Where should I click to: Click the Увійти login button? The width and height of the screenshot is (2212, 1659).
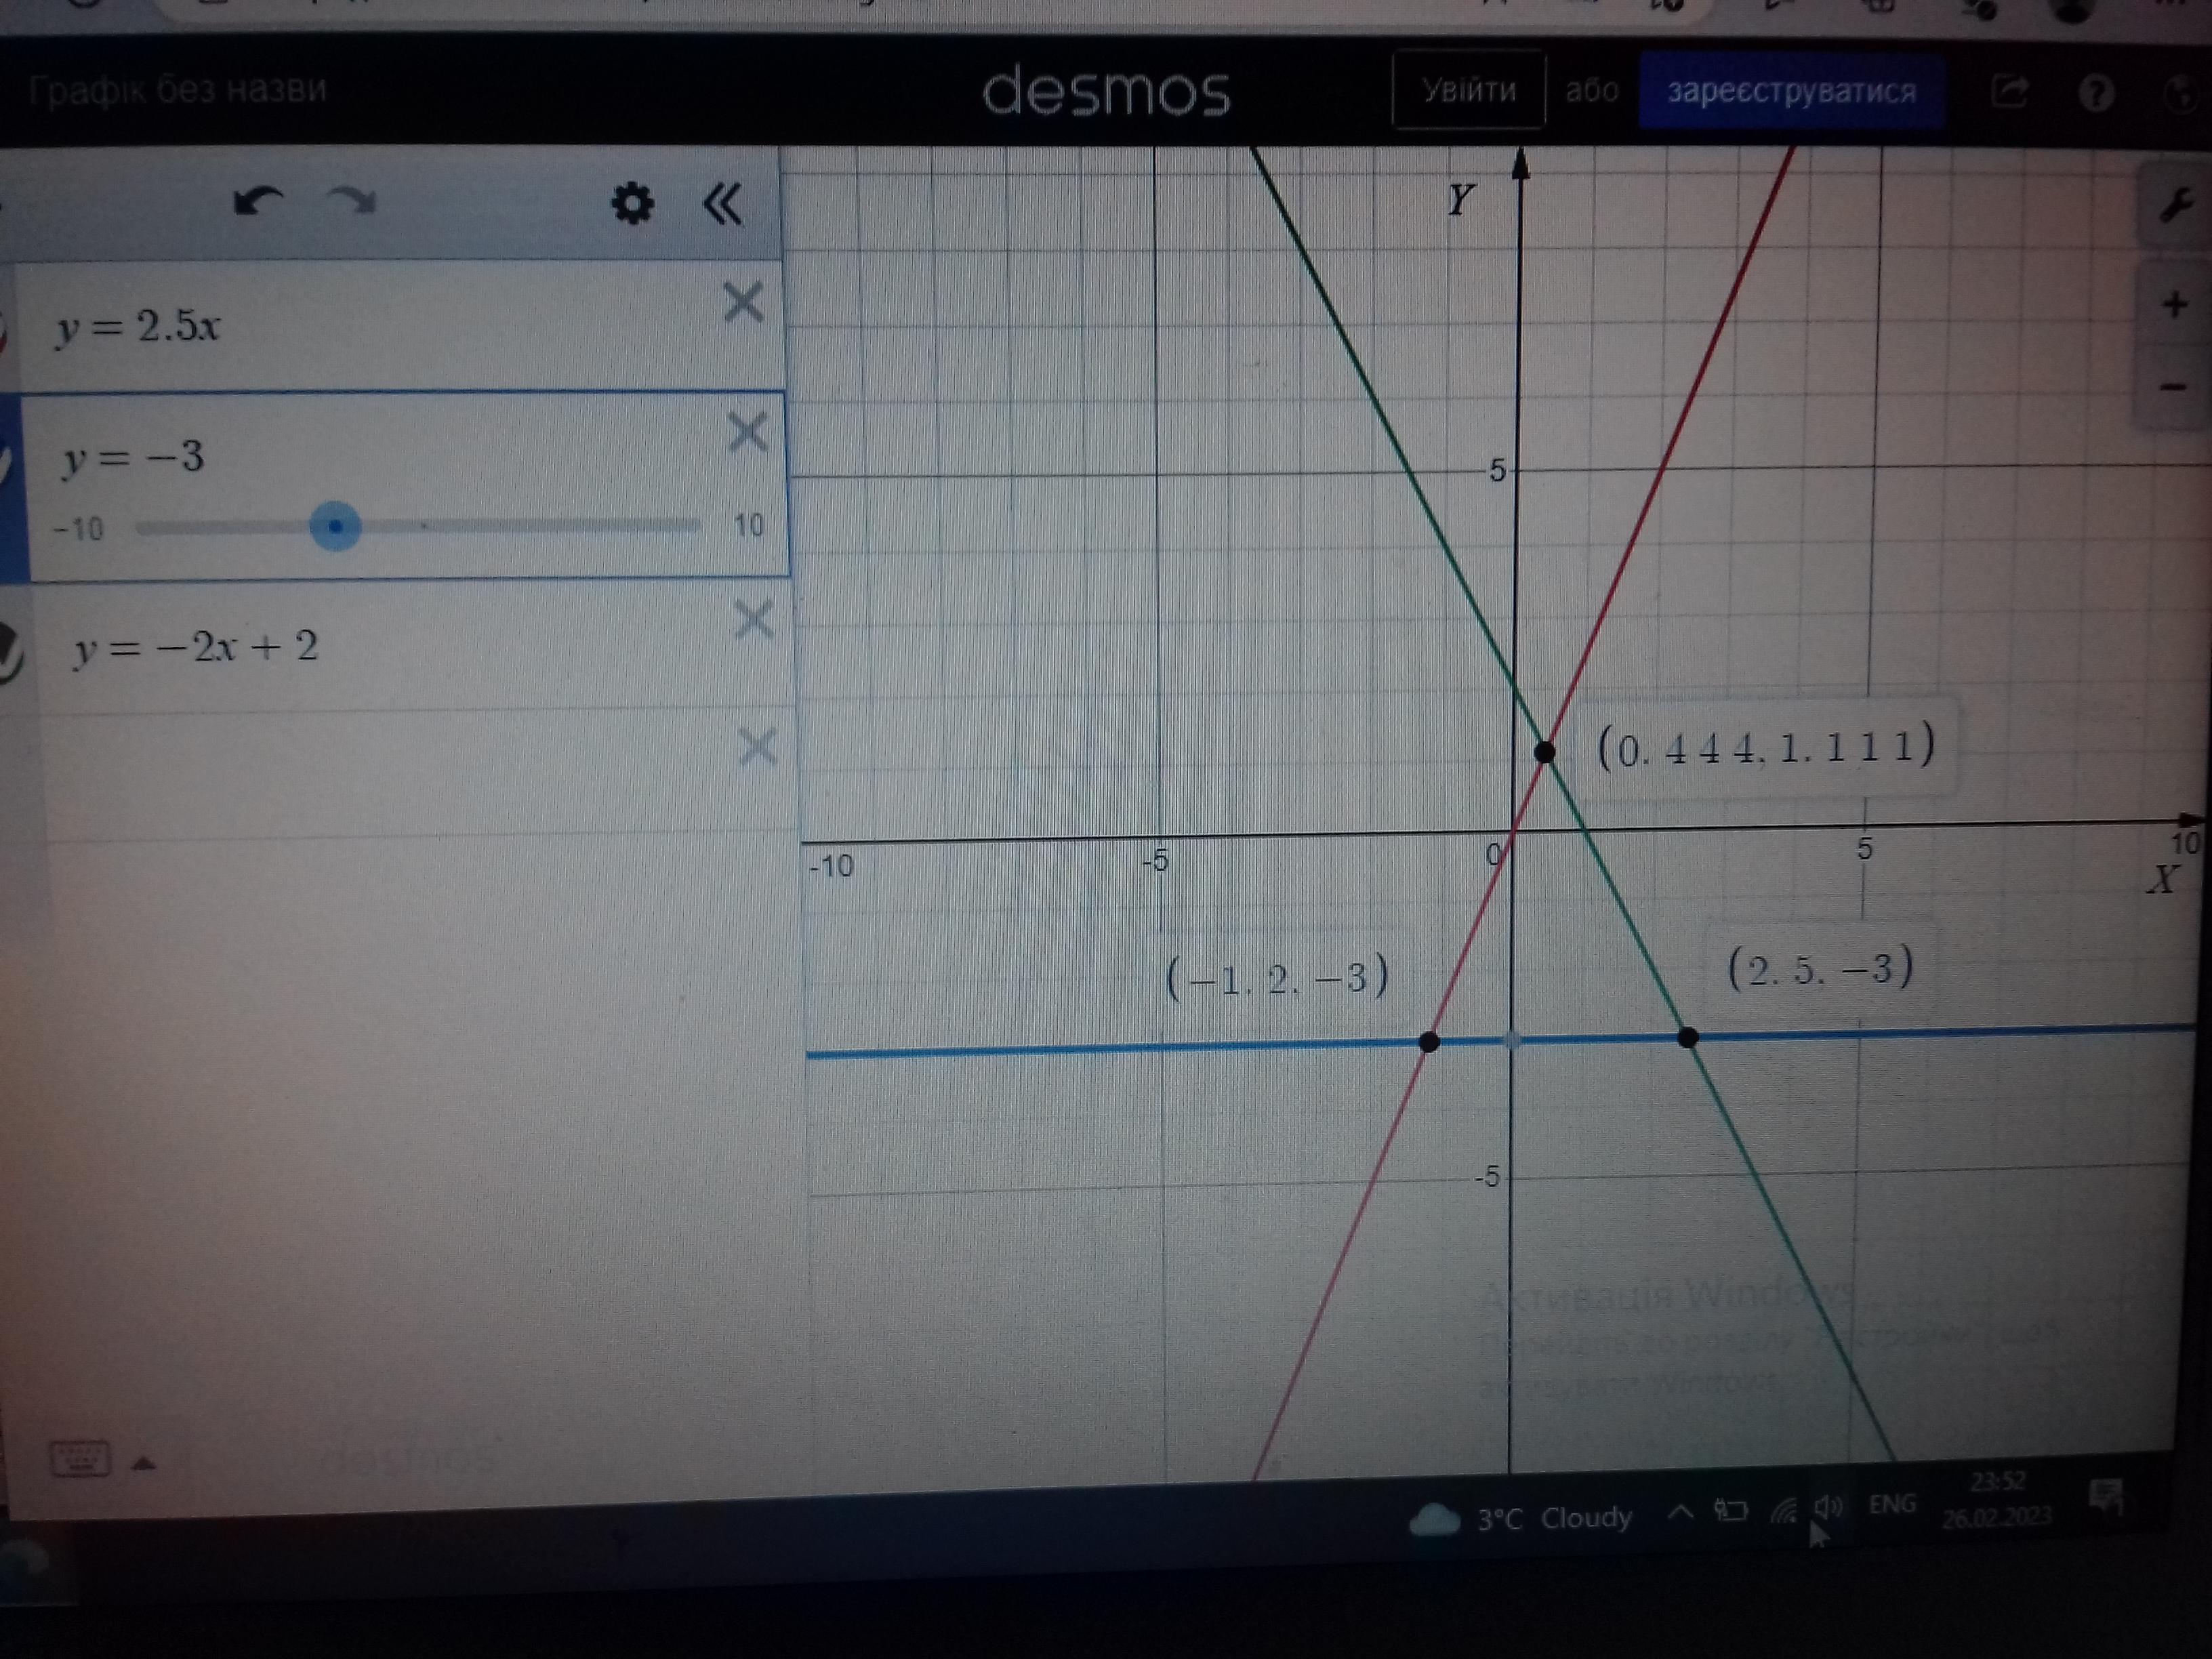[x=1468, y=90]
